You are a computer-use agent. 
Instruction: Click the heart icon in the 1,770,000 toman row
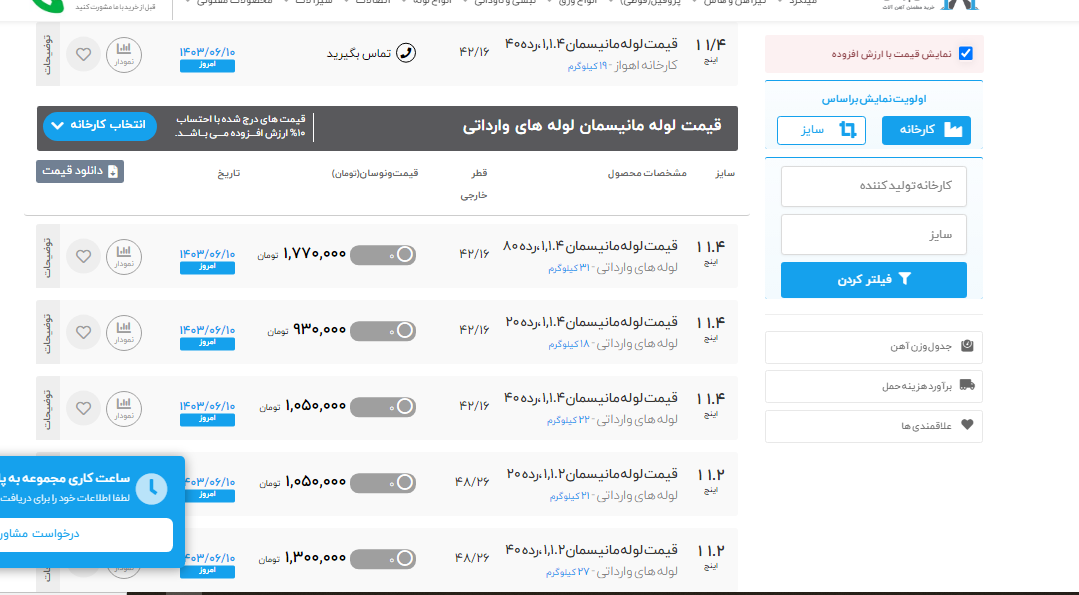click(84, 255)
